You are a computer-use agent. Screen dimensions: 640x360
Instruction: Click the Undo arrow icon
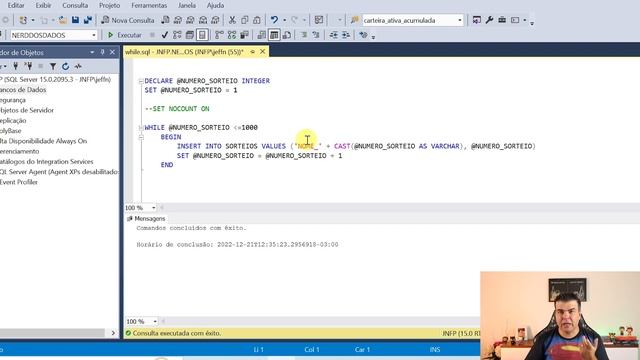[x=274, y=20]
